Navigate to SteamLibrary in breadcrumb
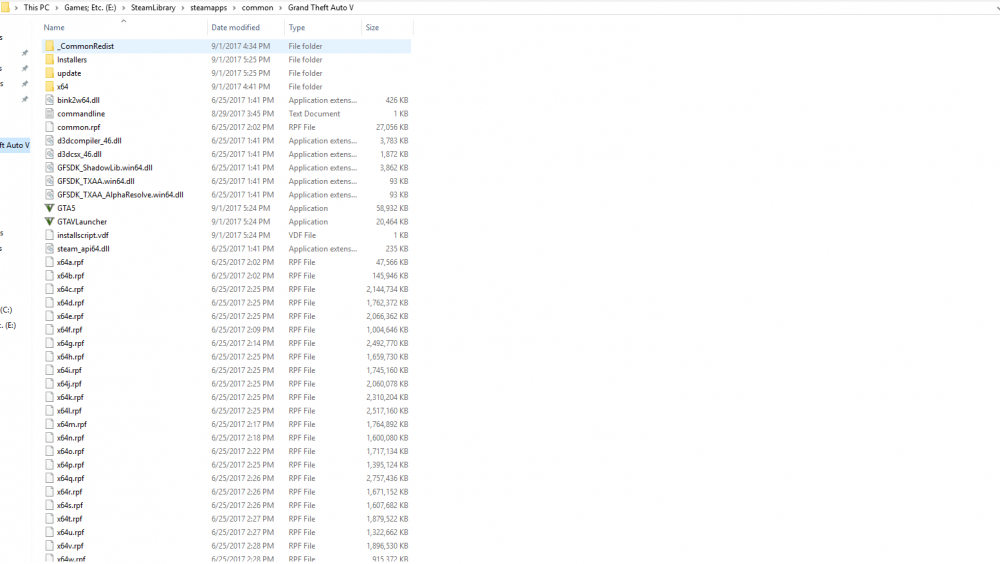Viewport: 1000px width, 564px height. tap(153, 8)
